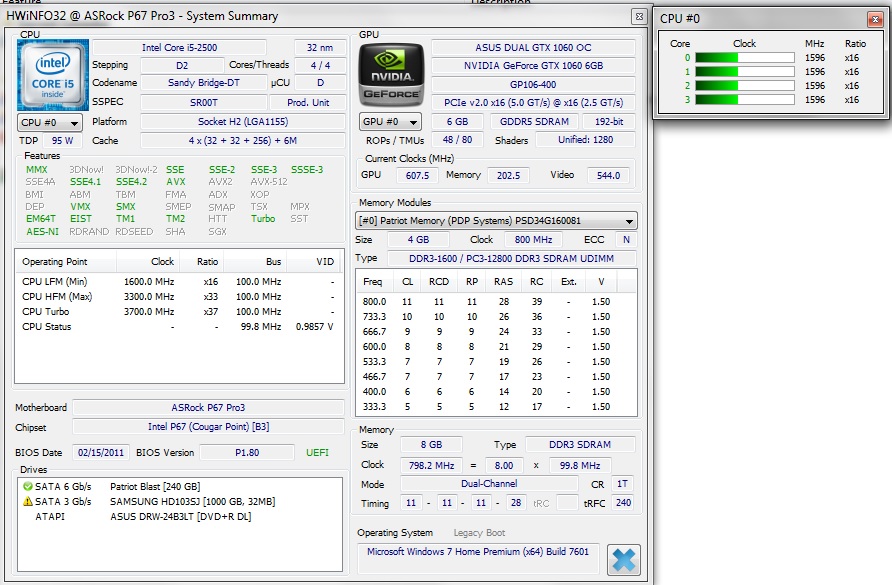Click the DDR3-1600 / PC3-12800 type field
This screenshot has height=585, width=892.
[x=511, y=258]
